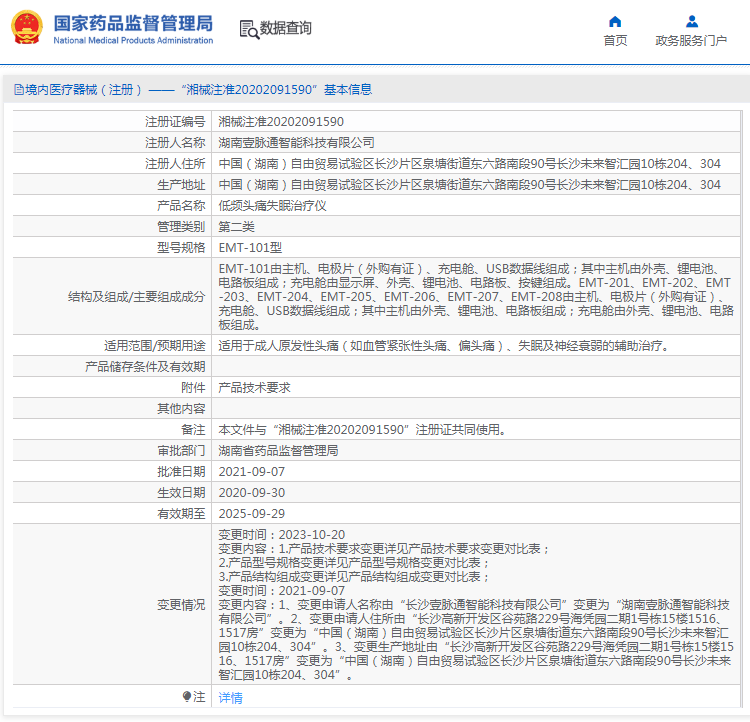Screen dimensions: 750x722
Task: Click the 适用范围/预期用途 label
Action: [155, 346]
